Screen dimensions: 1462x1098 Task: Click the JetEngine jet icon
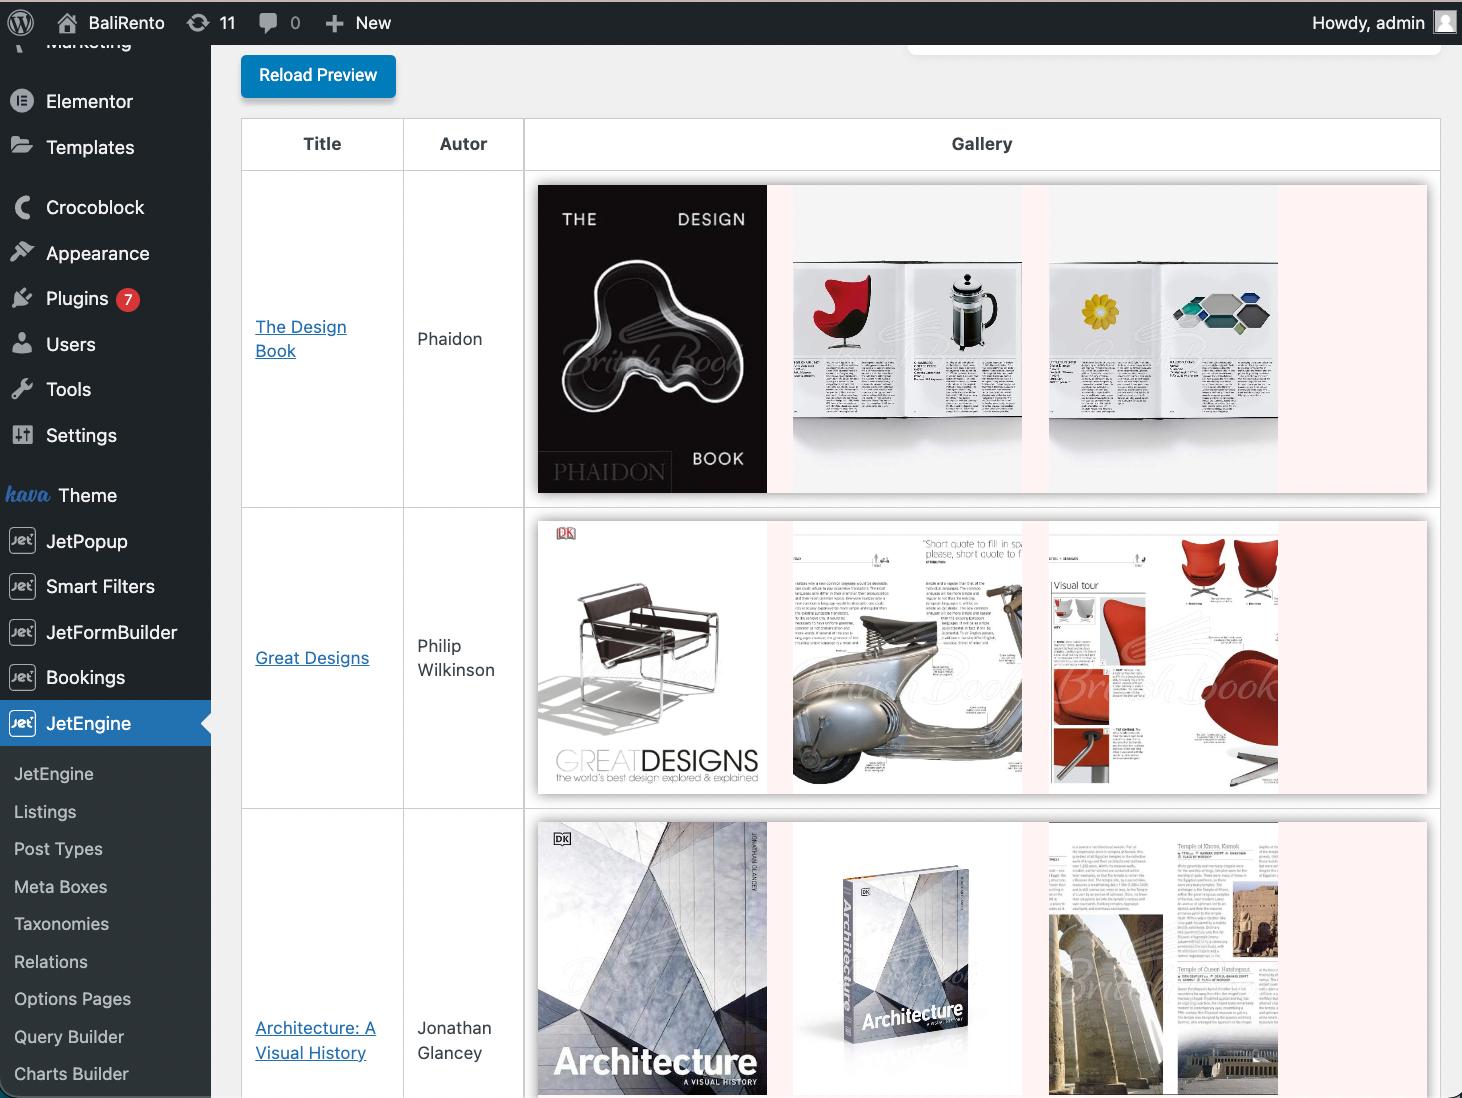tap(22, 723)
